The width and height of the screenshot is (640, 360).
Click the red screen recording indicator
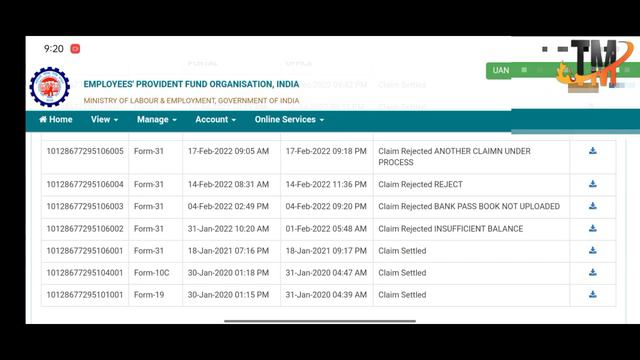(75, 49)
